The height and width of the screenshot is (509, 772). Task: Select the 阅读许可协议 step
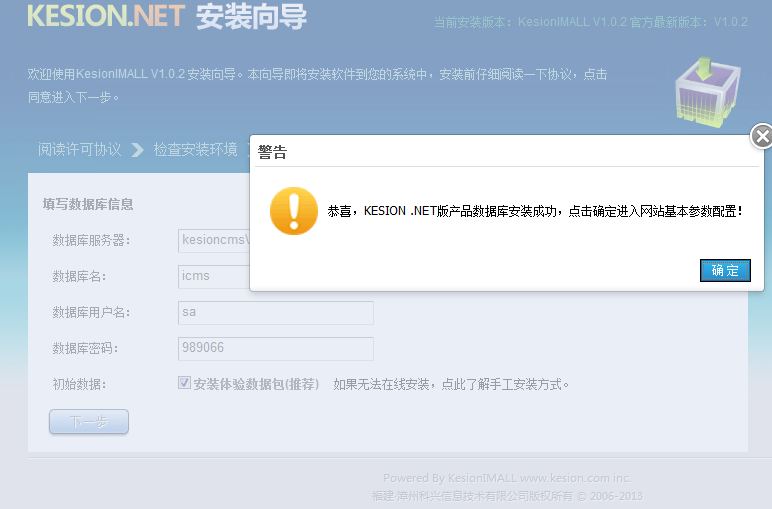(79, 149)
